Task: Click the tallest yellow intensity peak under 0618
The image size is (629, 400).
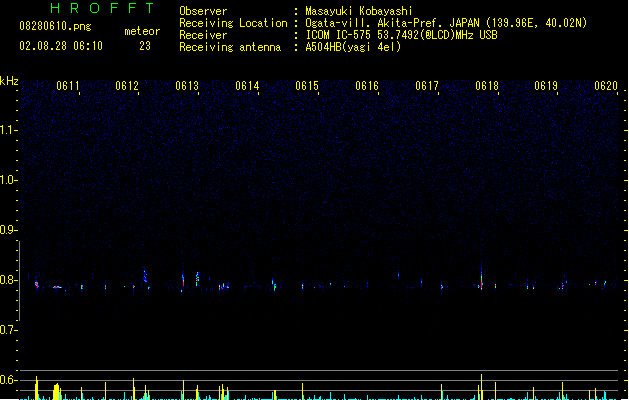Action: point(481,387)
